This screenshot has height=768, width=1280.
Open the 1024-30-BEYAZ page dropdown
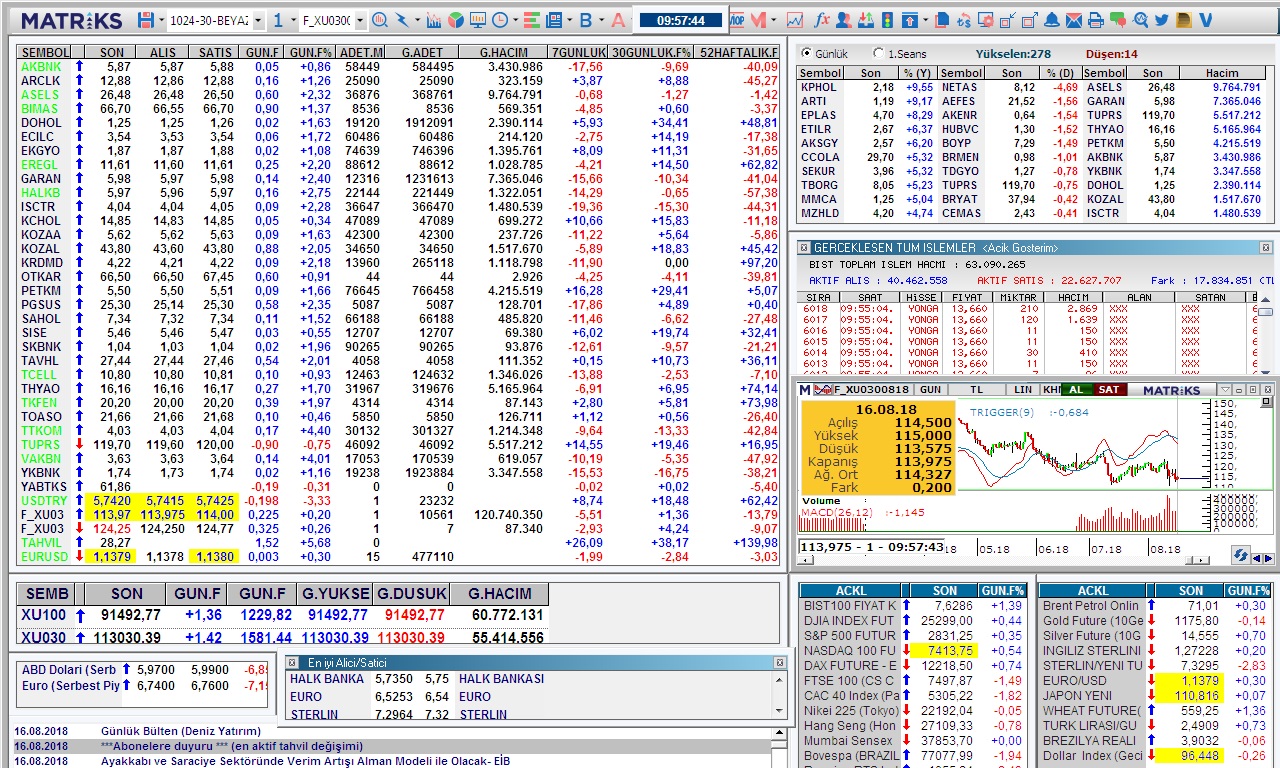(x=258, y=20)
